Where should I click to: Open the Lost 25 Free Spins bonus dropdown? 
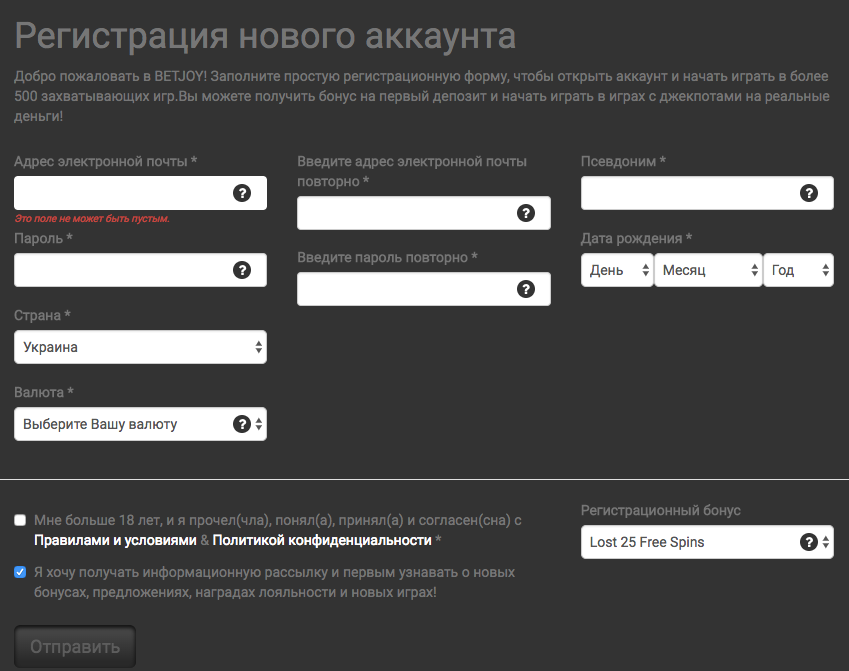707,542
